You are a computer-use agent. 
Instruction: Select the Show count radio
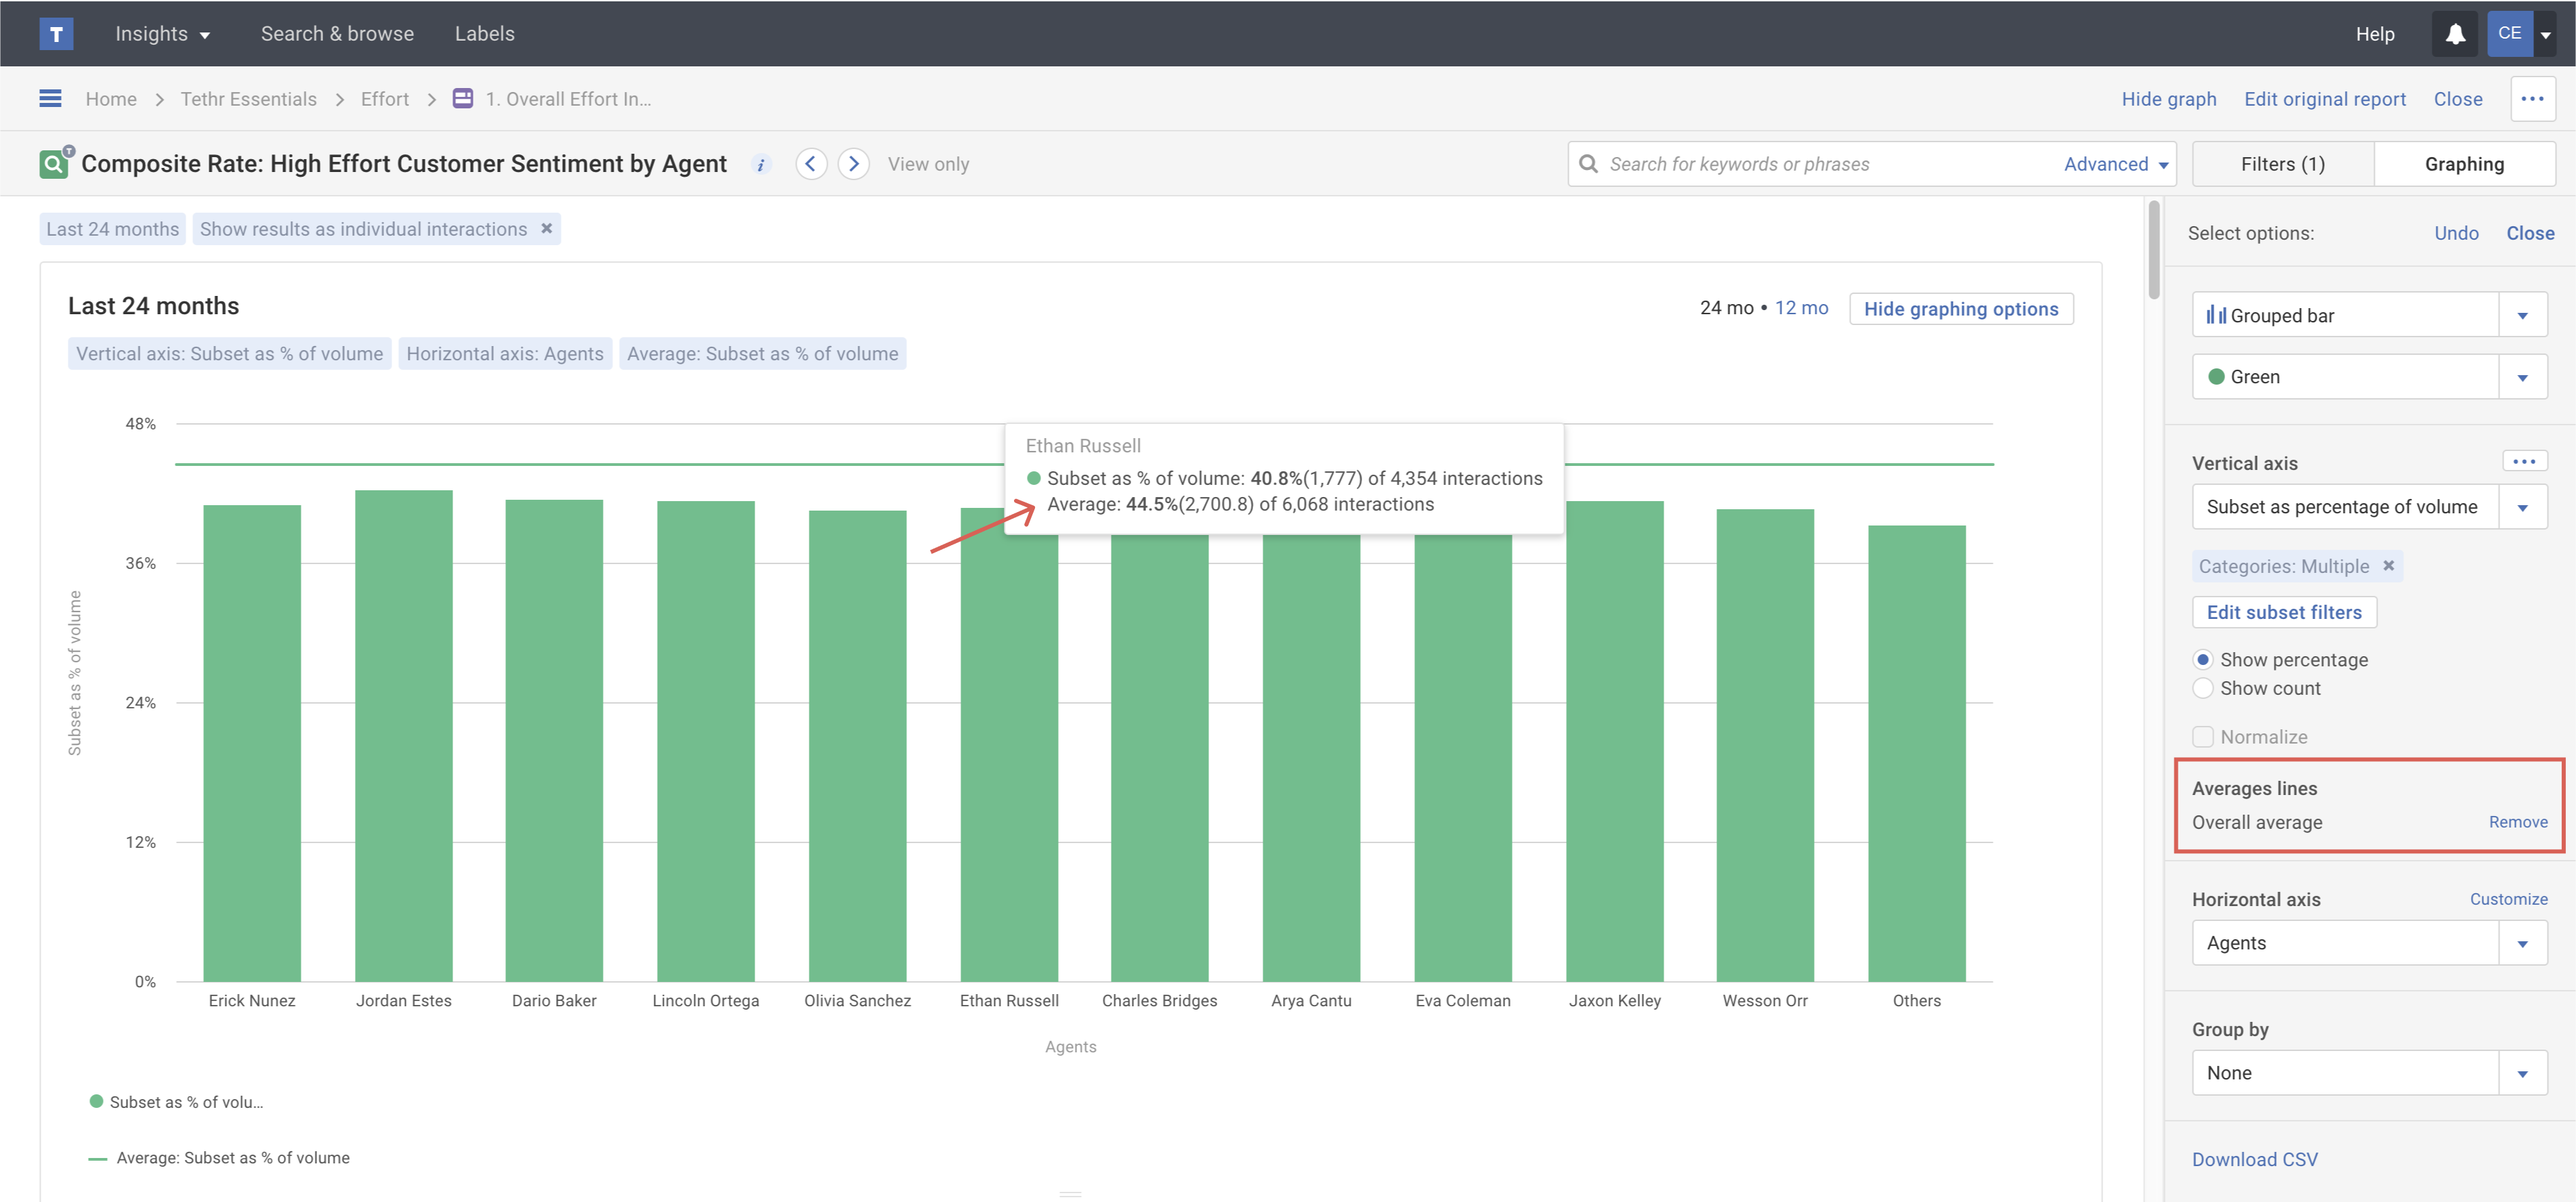point(2203,688)
